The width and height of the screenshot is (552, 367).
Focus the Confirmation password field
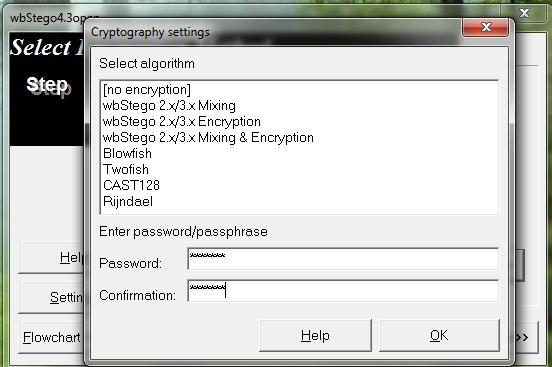[x=343, y=291]
